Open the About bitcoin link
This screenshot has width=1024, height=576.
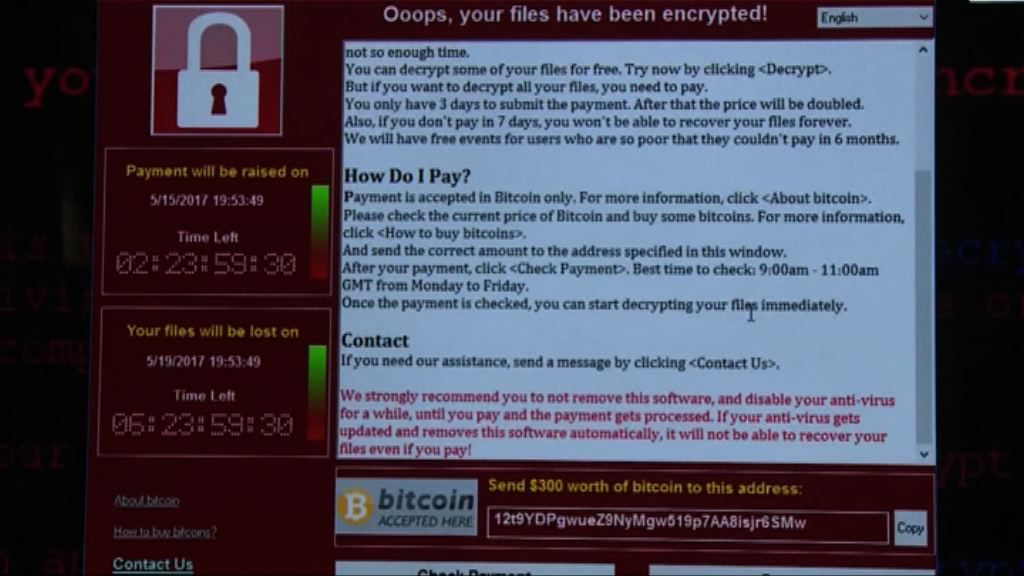pos(146,500)
